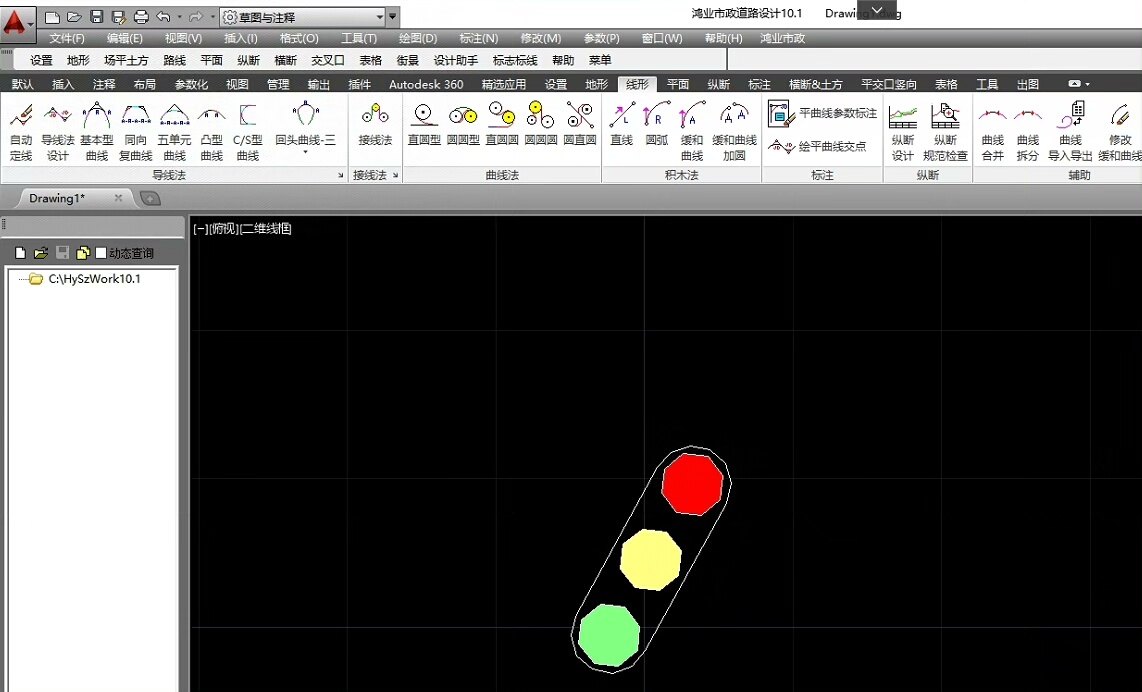Expand the quick access toolbar customize arrow

click(393, 17)
